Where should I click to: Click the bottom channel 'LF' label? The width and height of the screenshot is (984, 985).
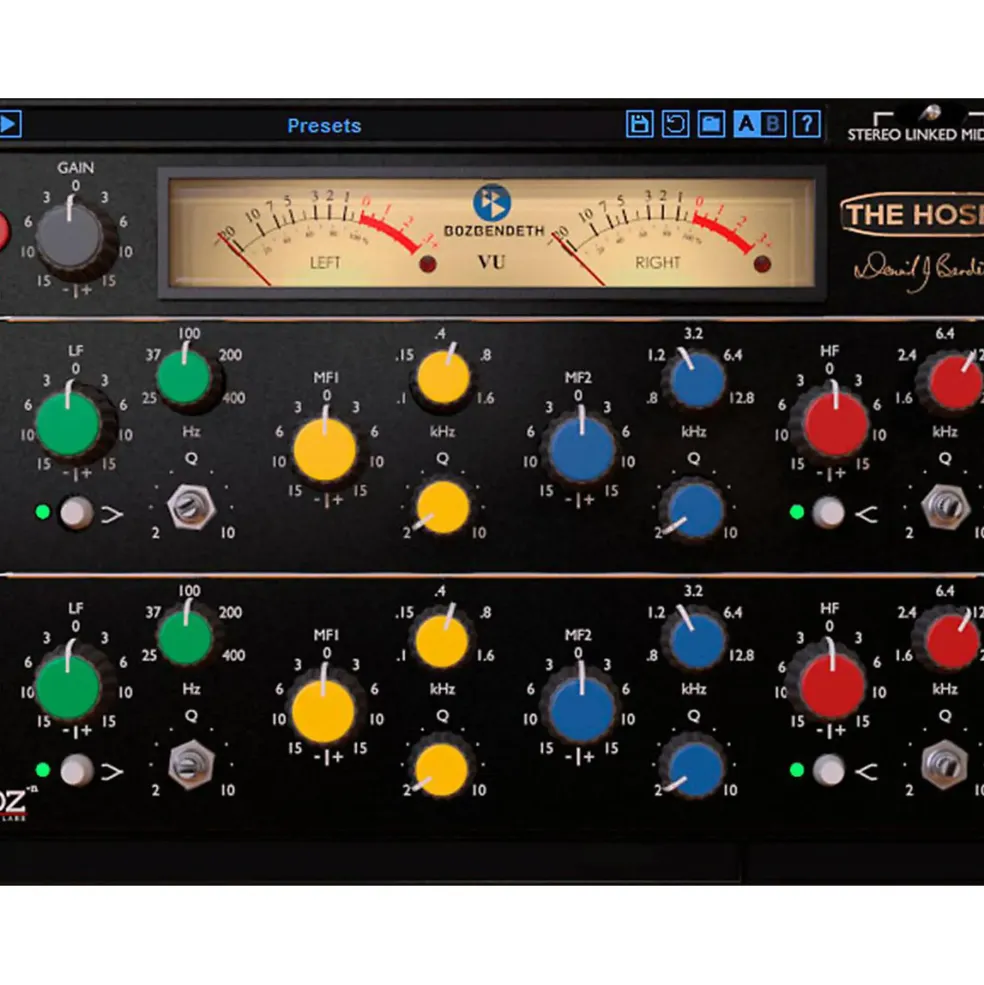[75, 608]
